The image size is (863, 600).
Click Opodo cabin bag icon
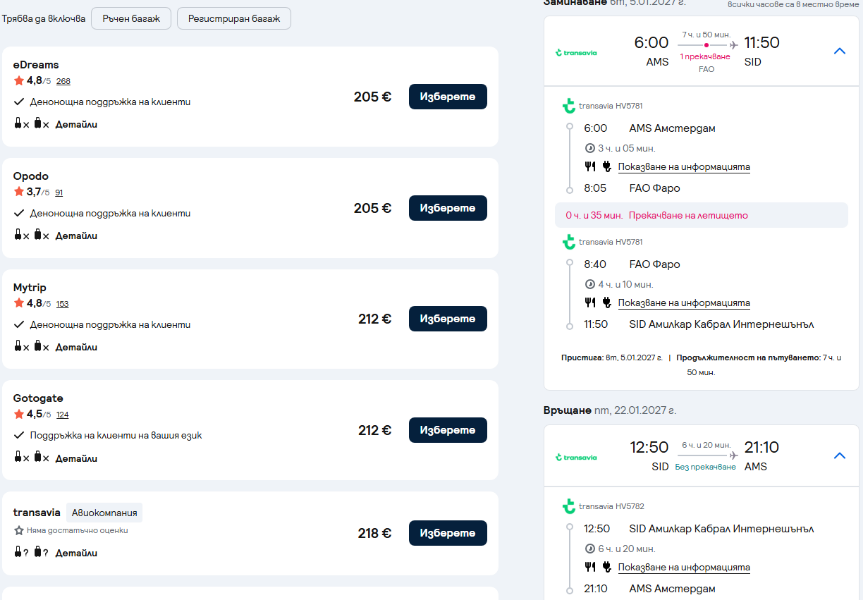click(18, 234)
